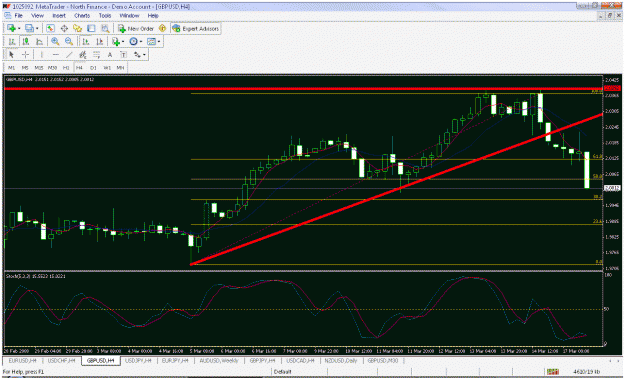
Task: Click the New Order button
Action: coord(136,28)
